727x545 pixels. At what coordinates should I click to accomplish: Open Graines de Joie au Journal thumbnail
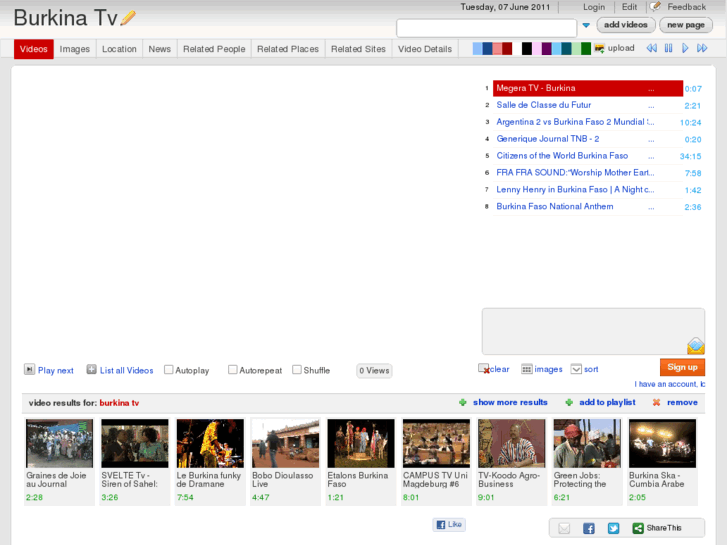pyautogui.click(x=59, y=443)
